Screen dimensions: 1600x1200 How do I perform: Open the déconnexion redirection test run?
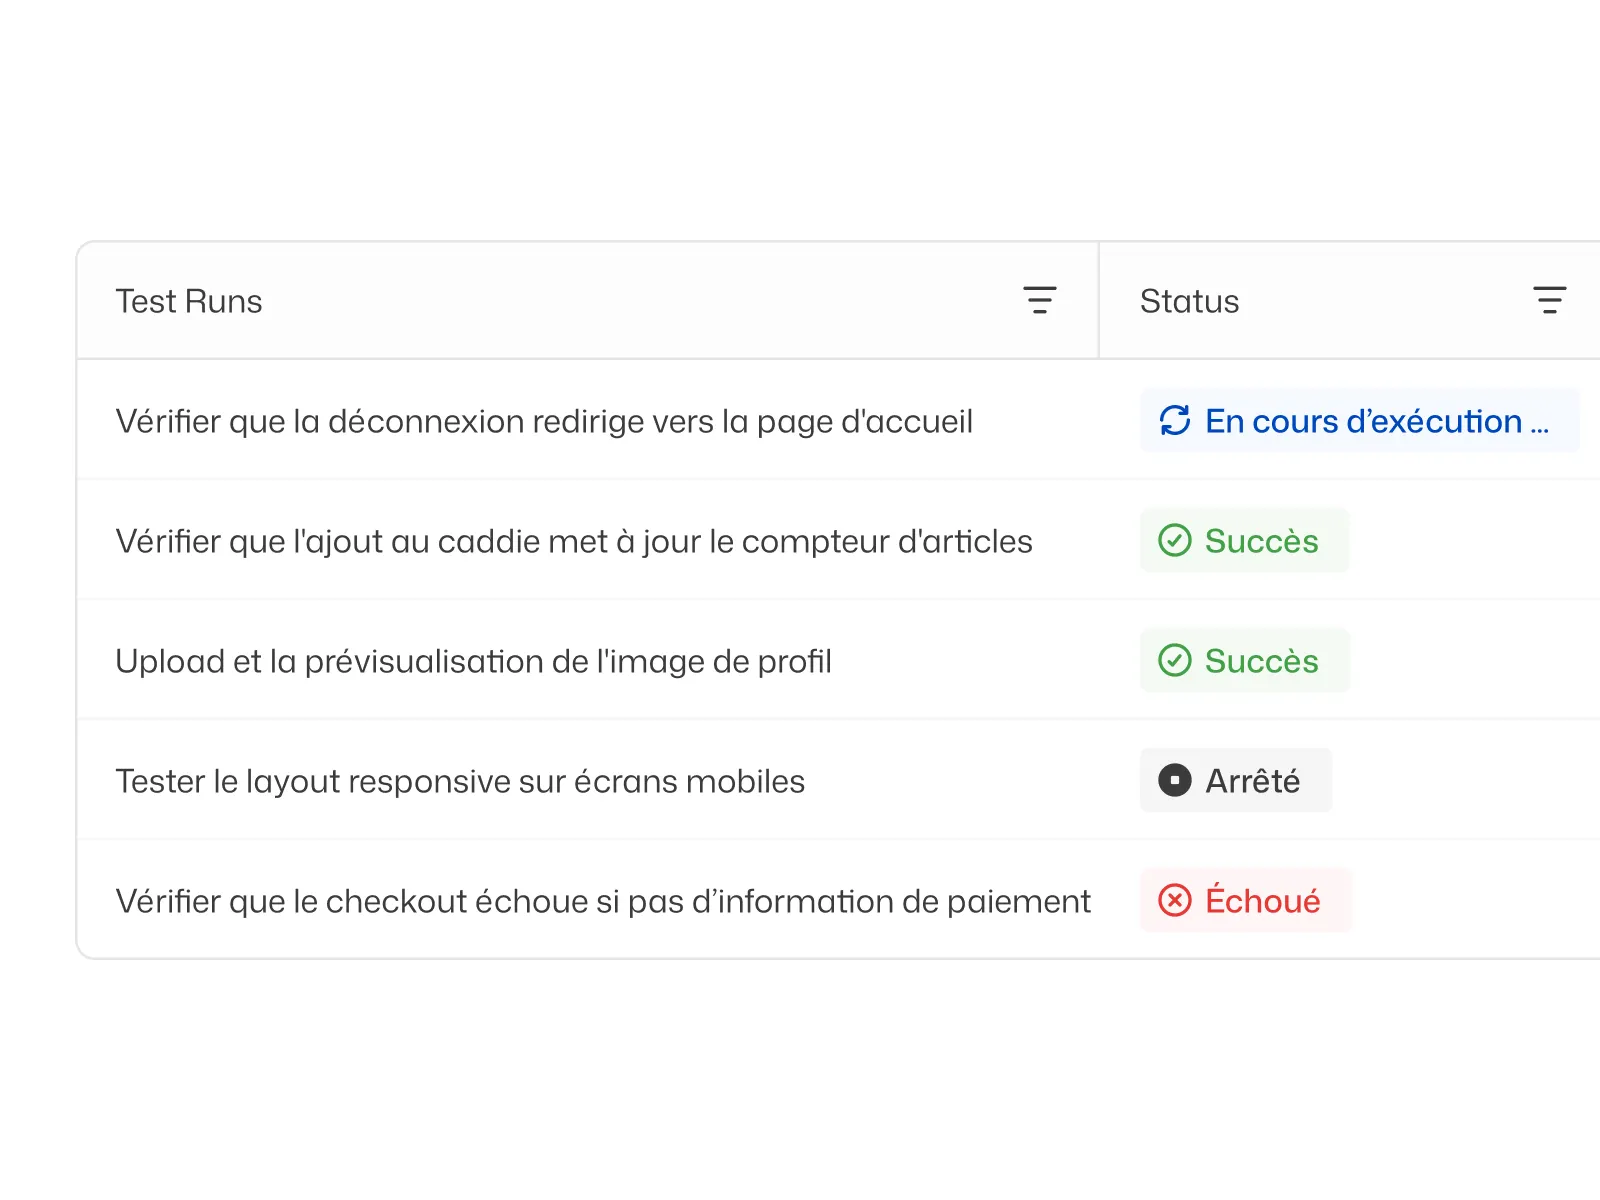545,421
